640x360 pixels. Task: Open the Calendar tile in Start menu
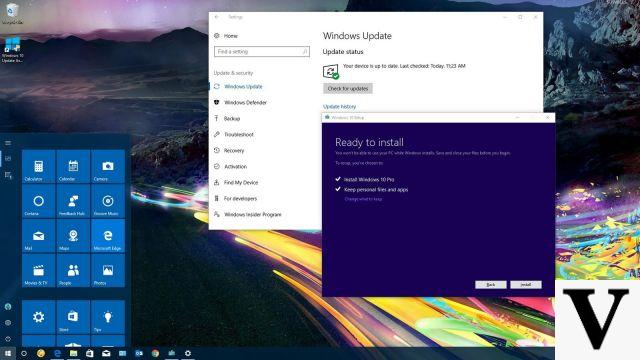coord(73,167)
